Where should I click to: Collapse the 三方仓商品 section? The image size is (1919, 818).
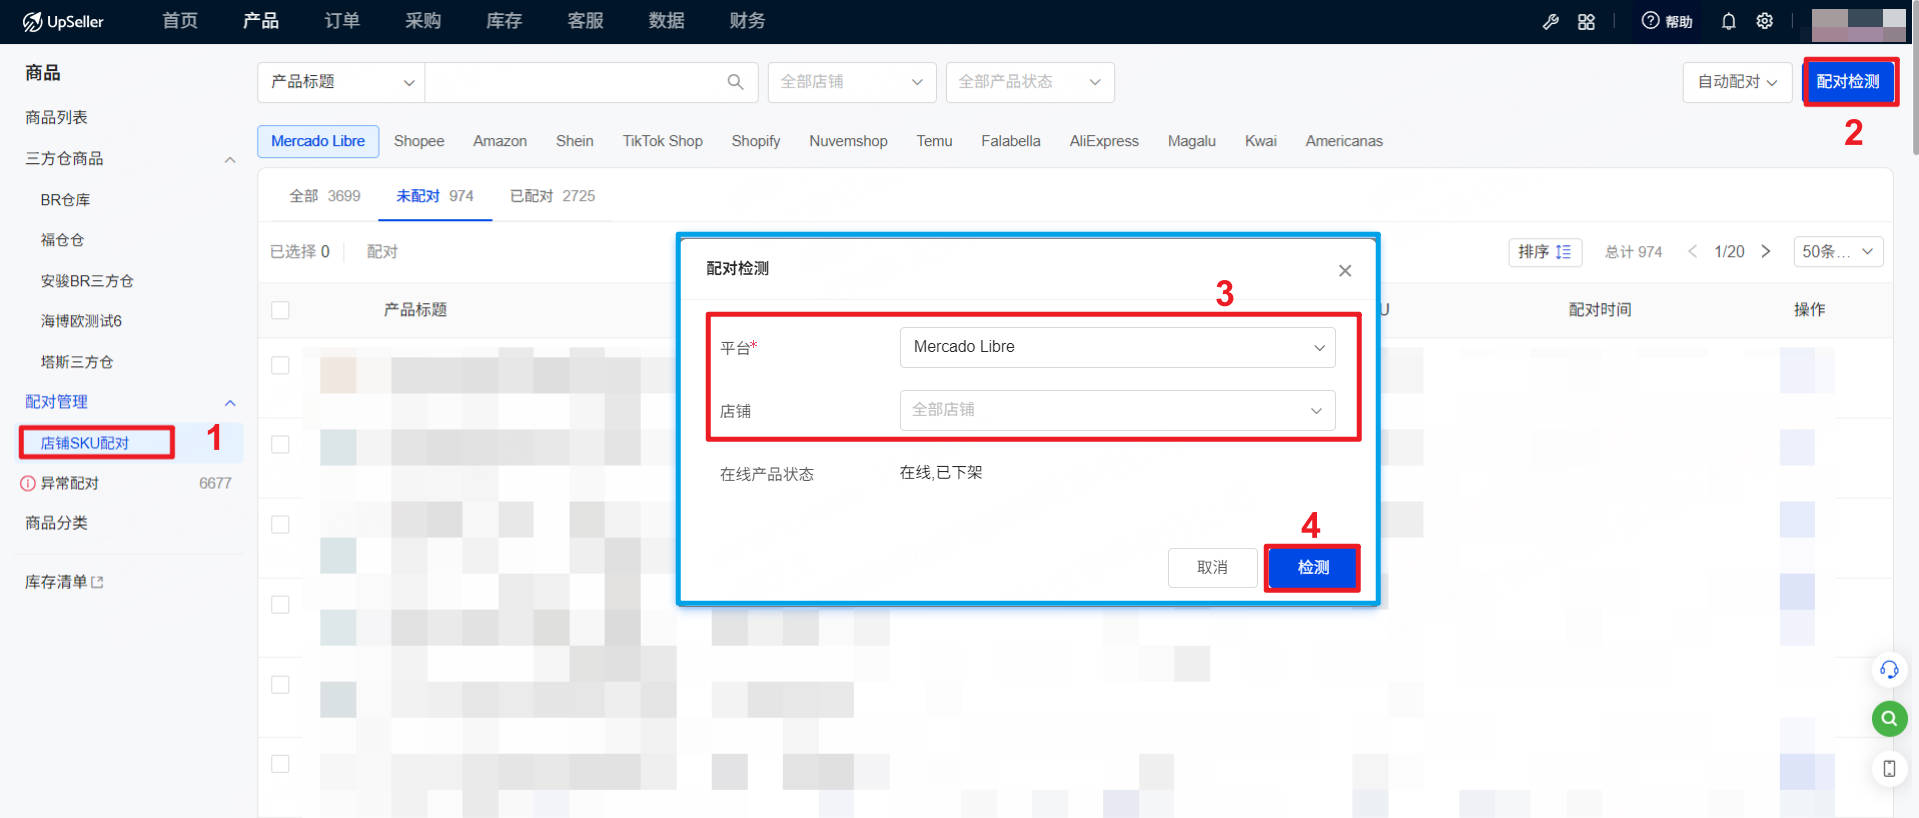(x=230, y=160)
